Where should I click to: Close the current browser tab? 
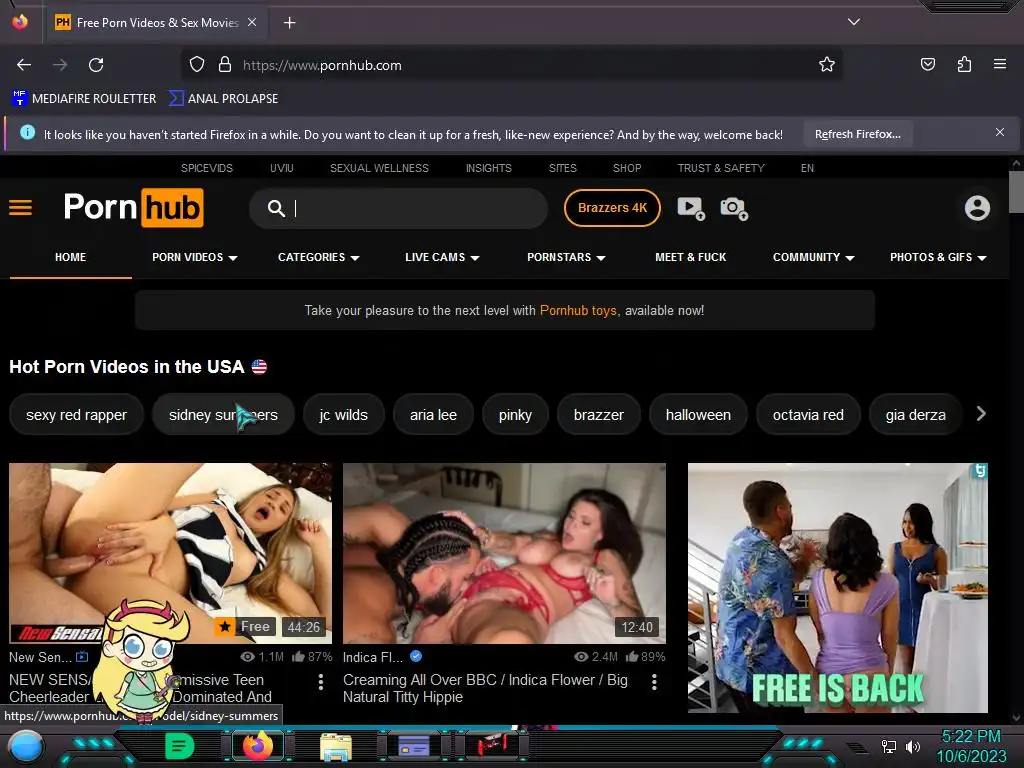tap(252, 22)
